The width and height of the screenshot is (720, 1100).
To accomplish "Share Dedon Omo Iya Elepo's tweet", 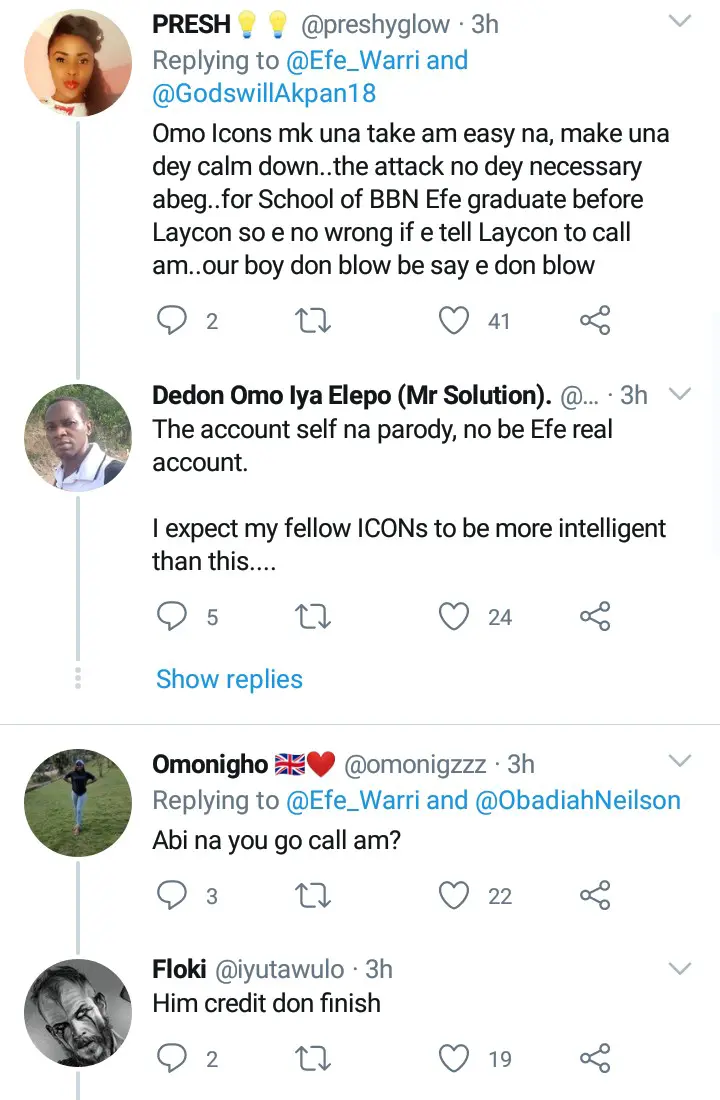I will (595, 617).
